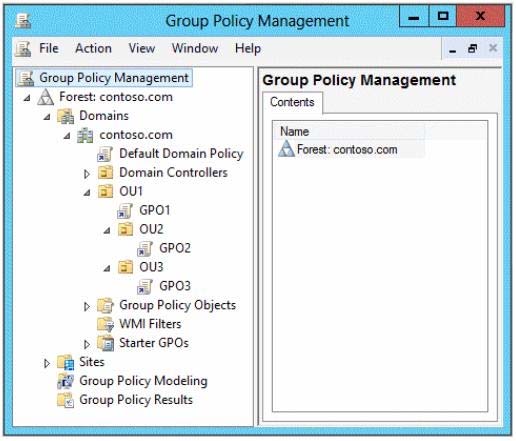Open the Action menu
The width and height of the screenshot is (516, 441).
pyautogui.click(x=93, y=48)
